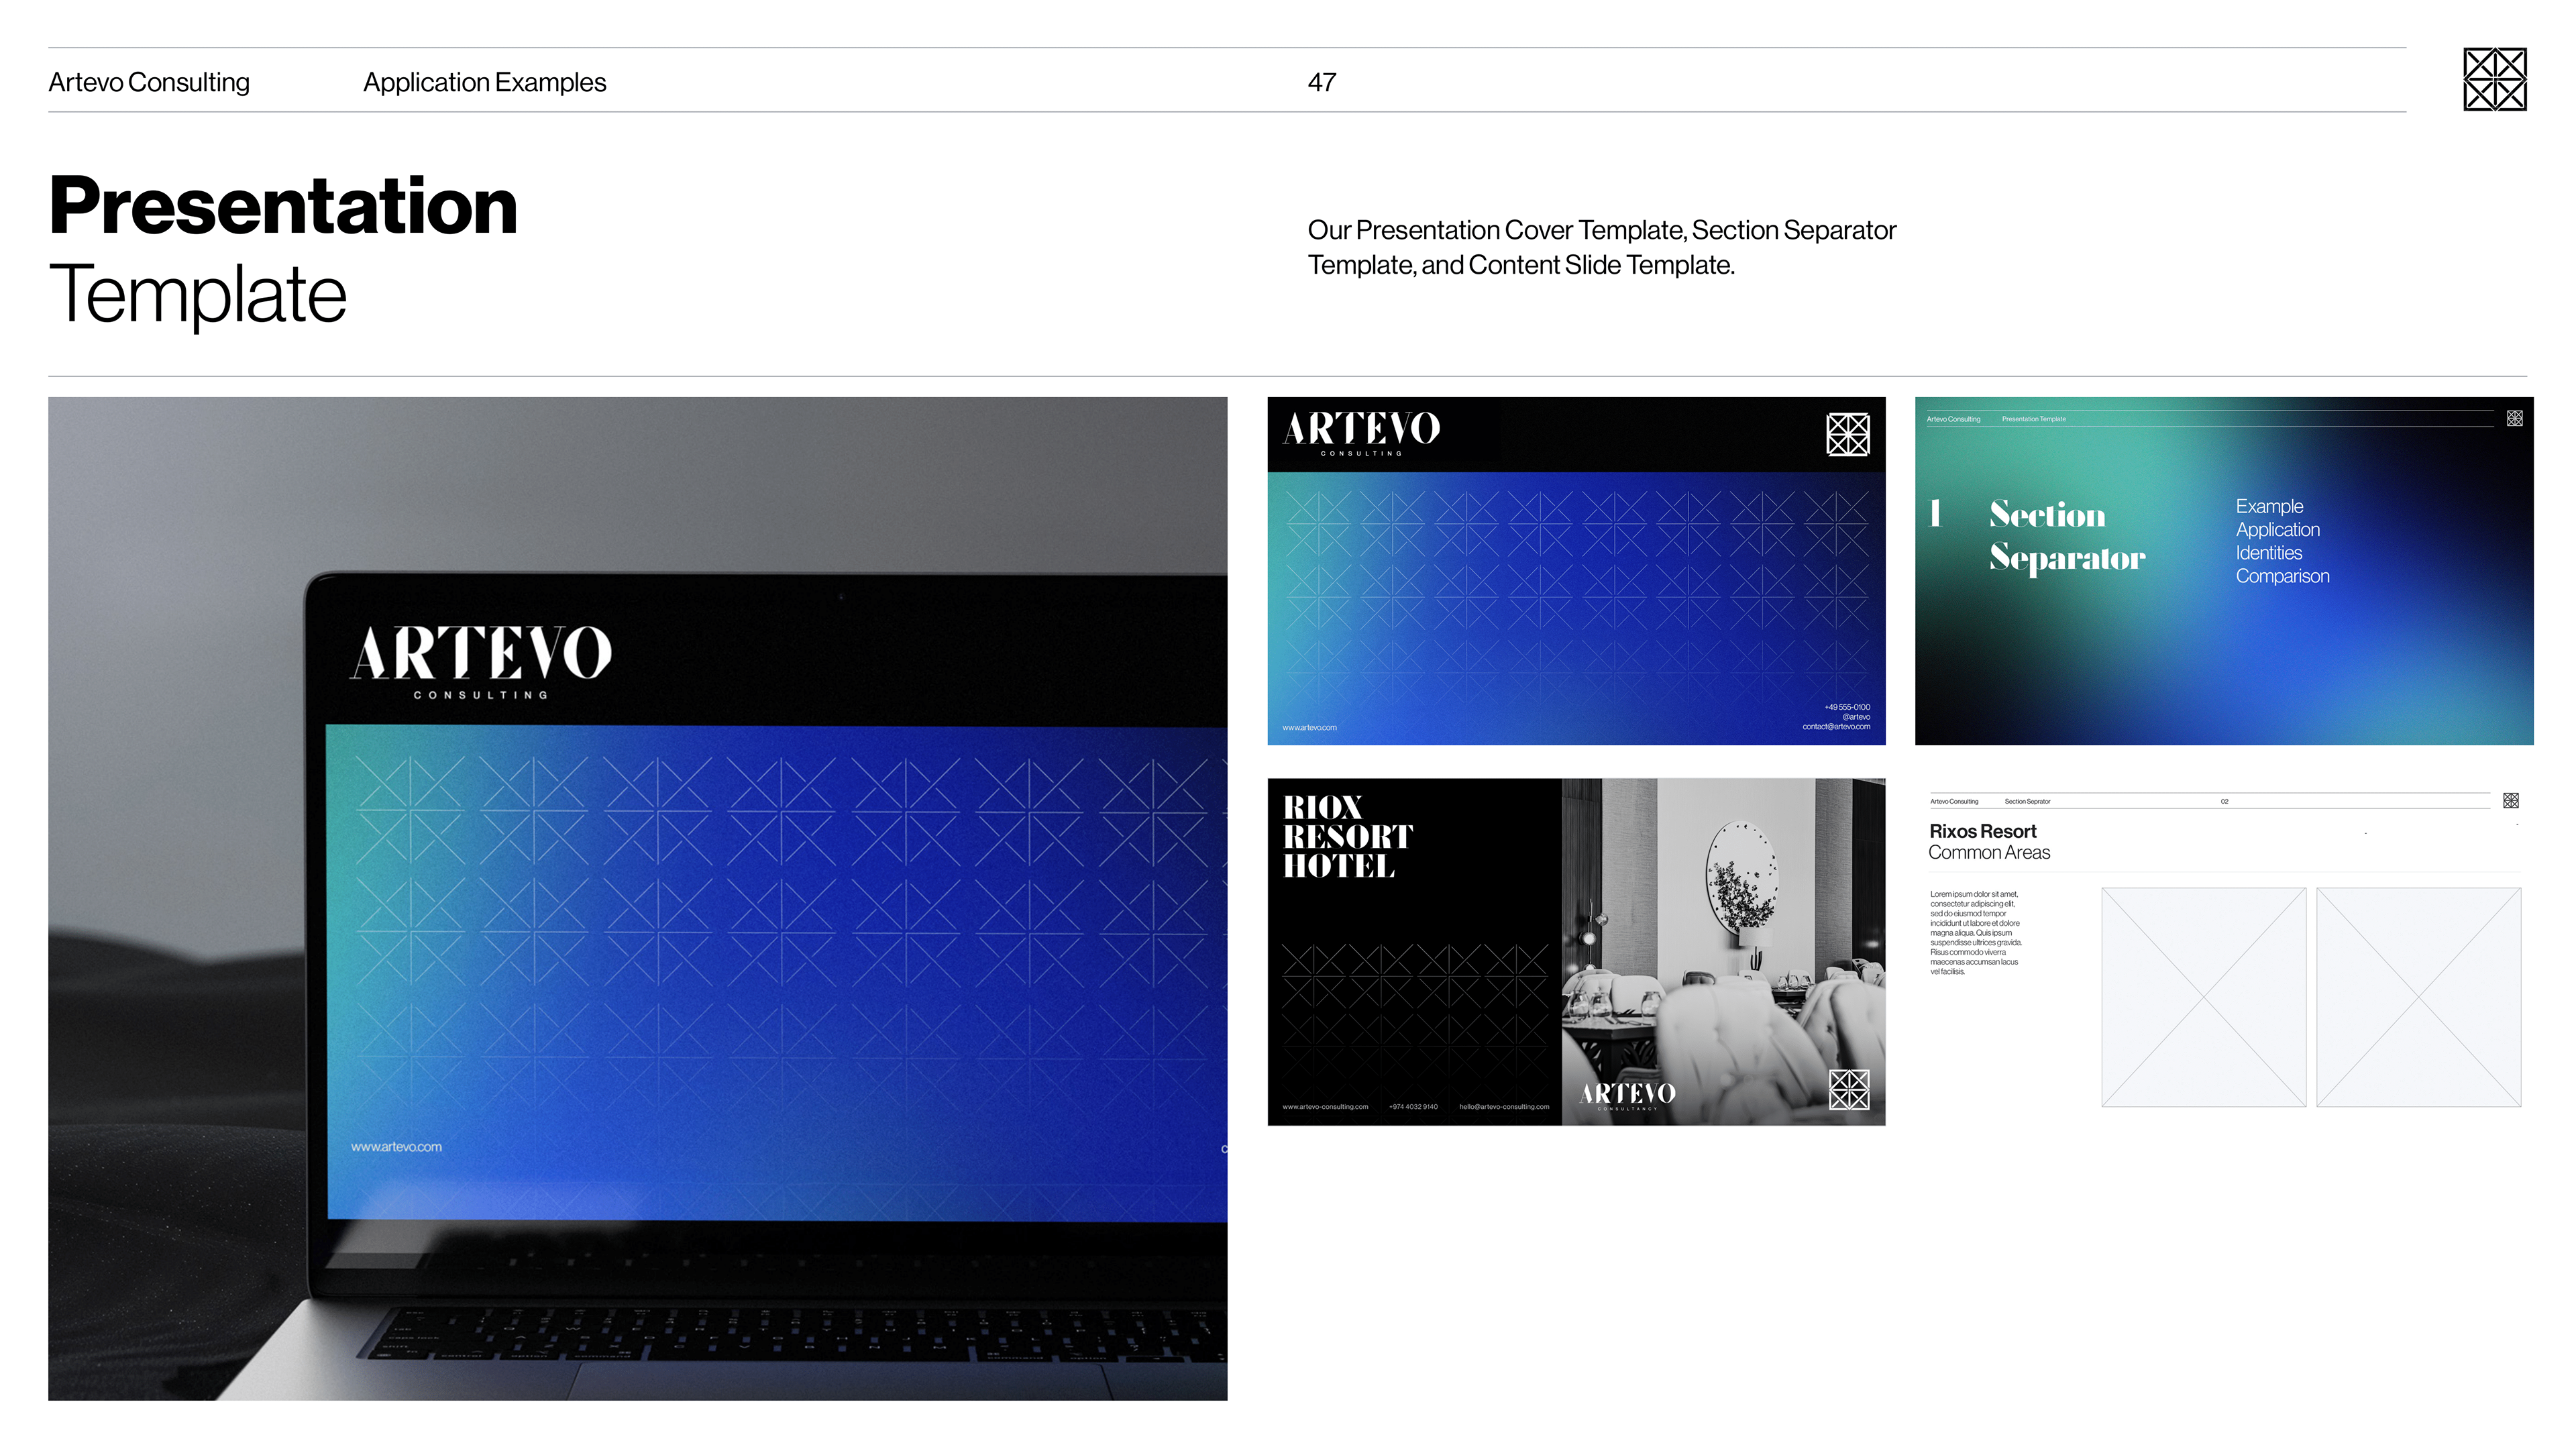
Task: Click the small logo mark on the Section Separator slide
Action: 2514,418
